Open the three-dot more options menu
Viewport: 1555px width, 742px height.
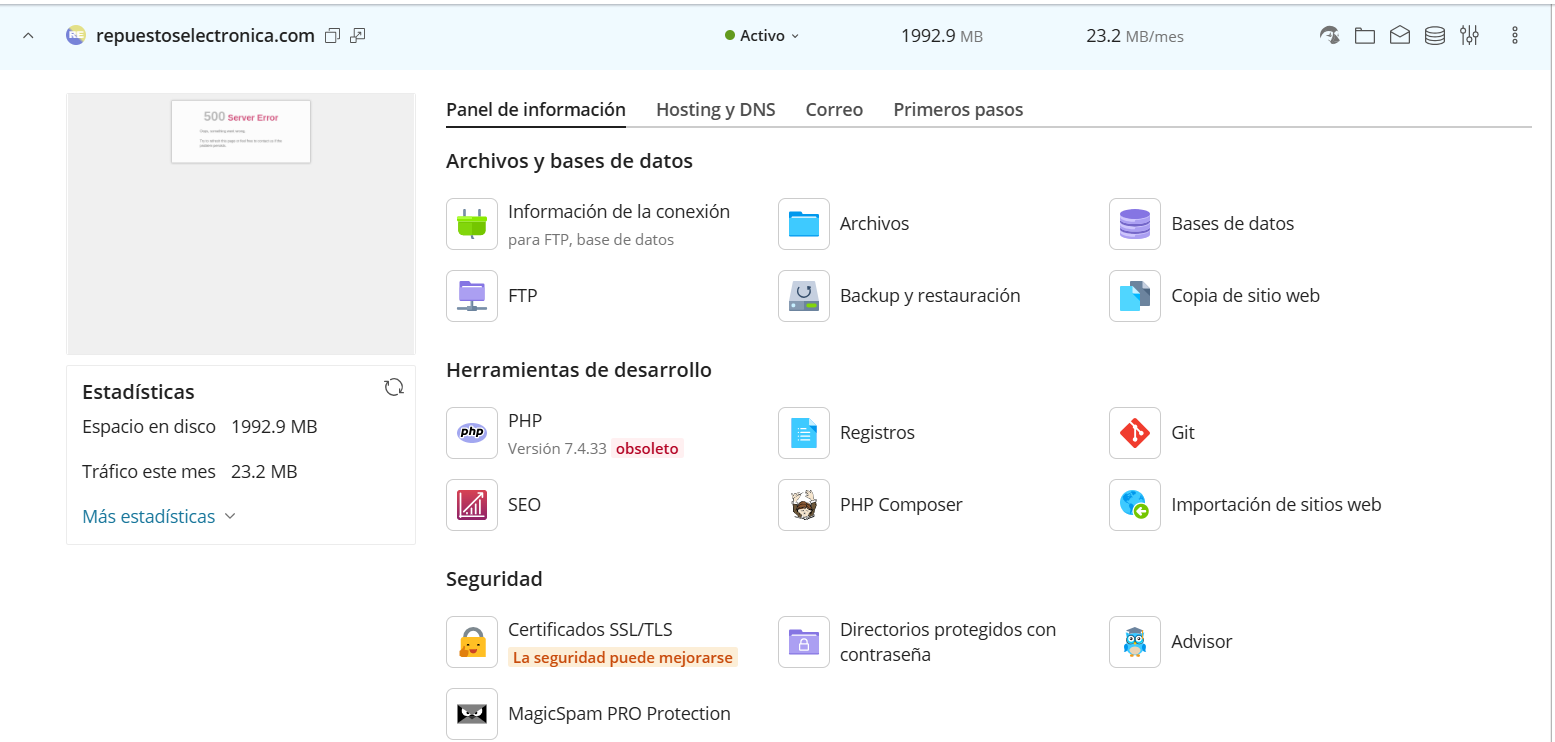(1515, 36)
